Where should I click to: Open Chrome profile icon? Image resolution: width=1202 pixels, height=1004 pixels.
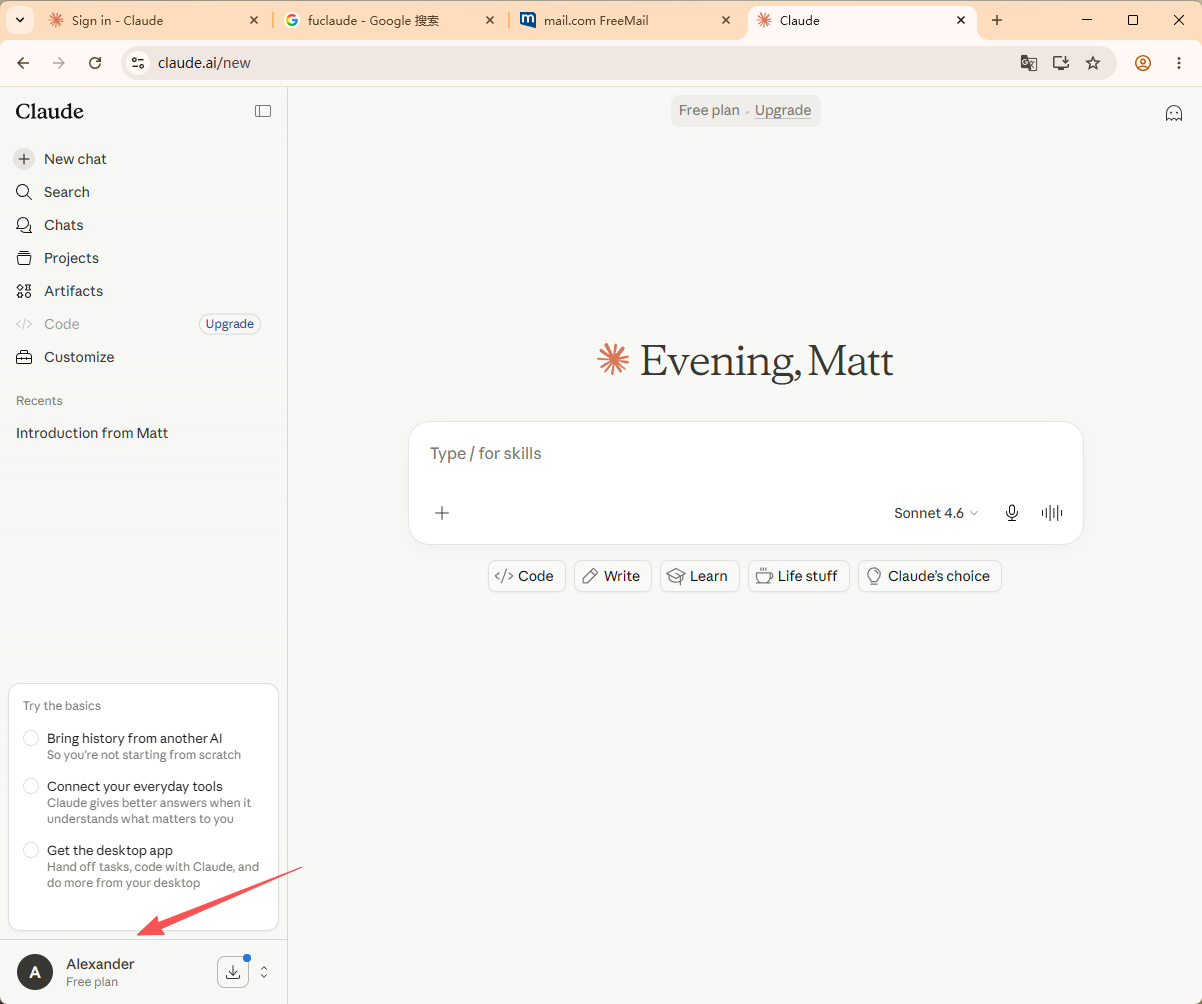point(1143,63)
